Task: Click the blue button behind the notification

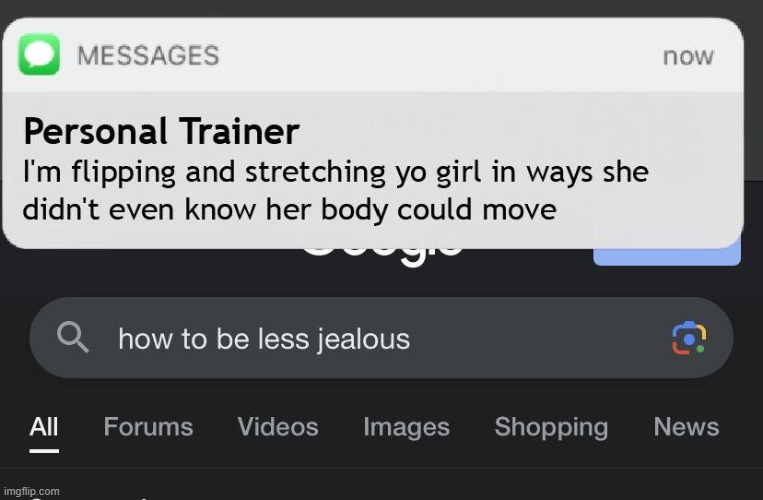Action: pyautogui.click(x=667, y=256)
